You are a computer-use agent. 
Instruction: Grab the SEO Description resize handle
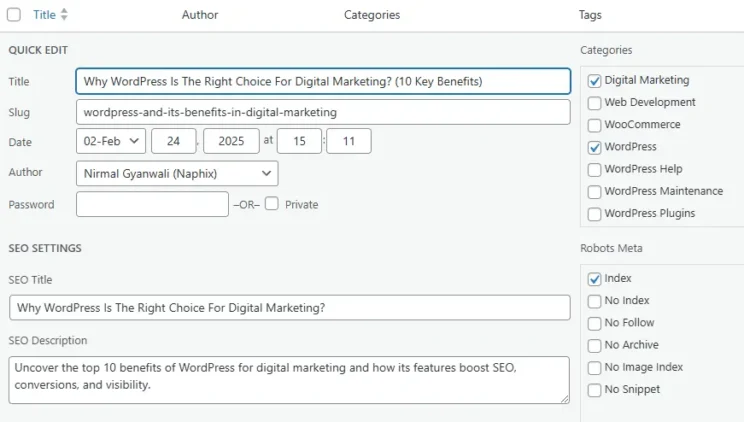coord(565,399)
